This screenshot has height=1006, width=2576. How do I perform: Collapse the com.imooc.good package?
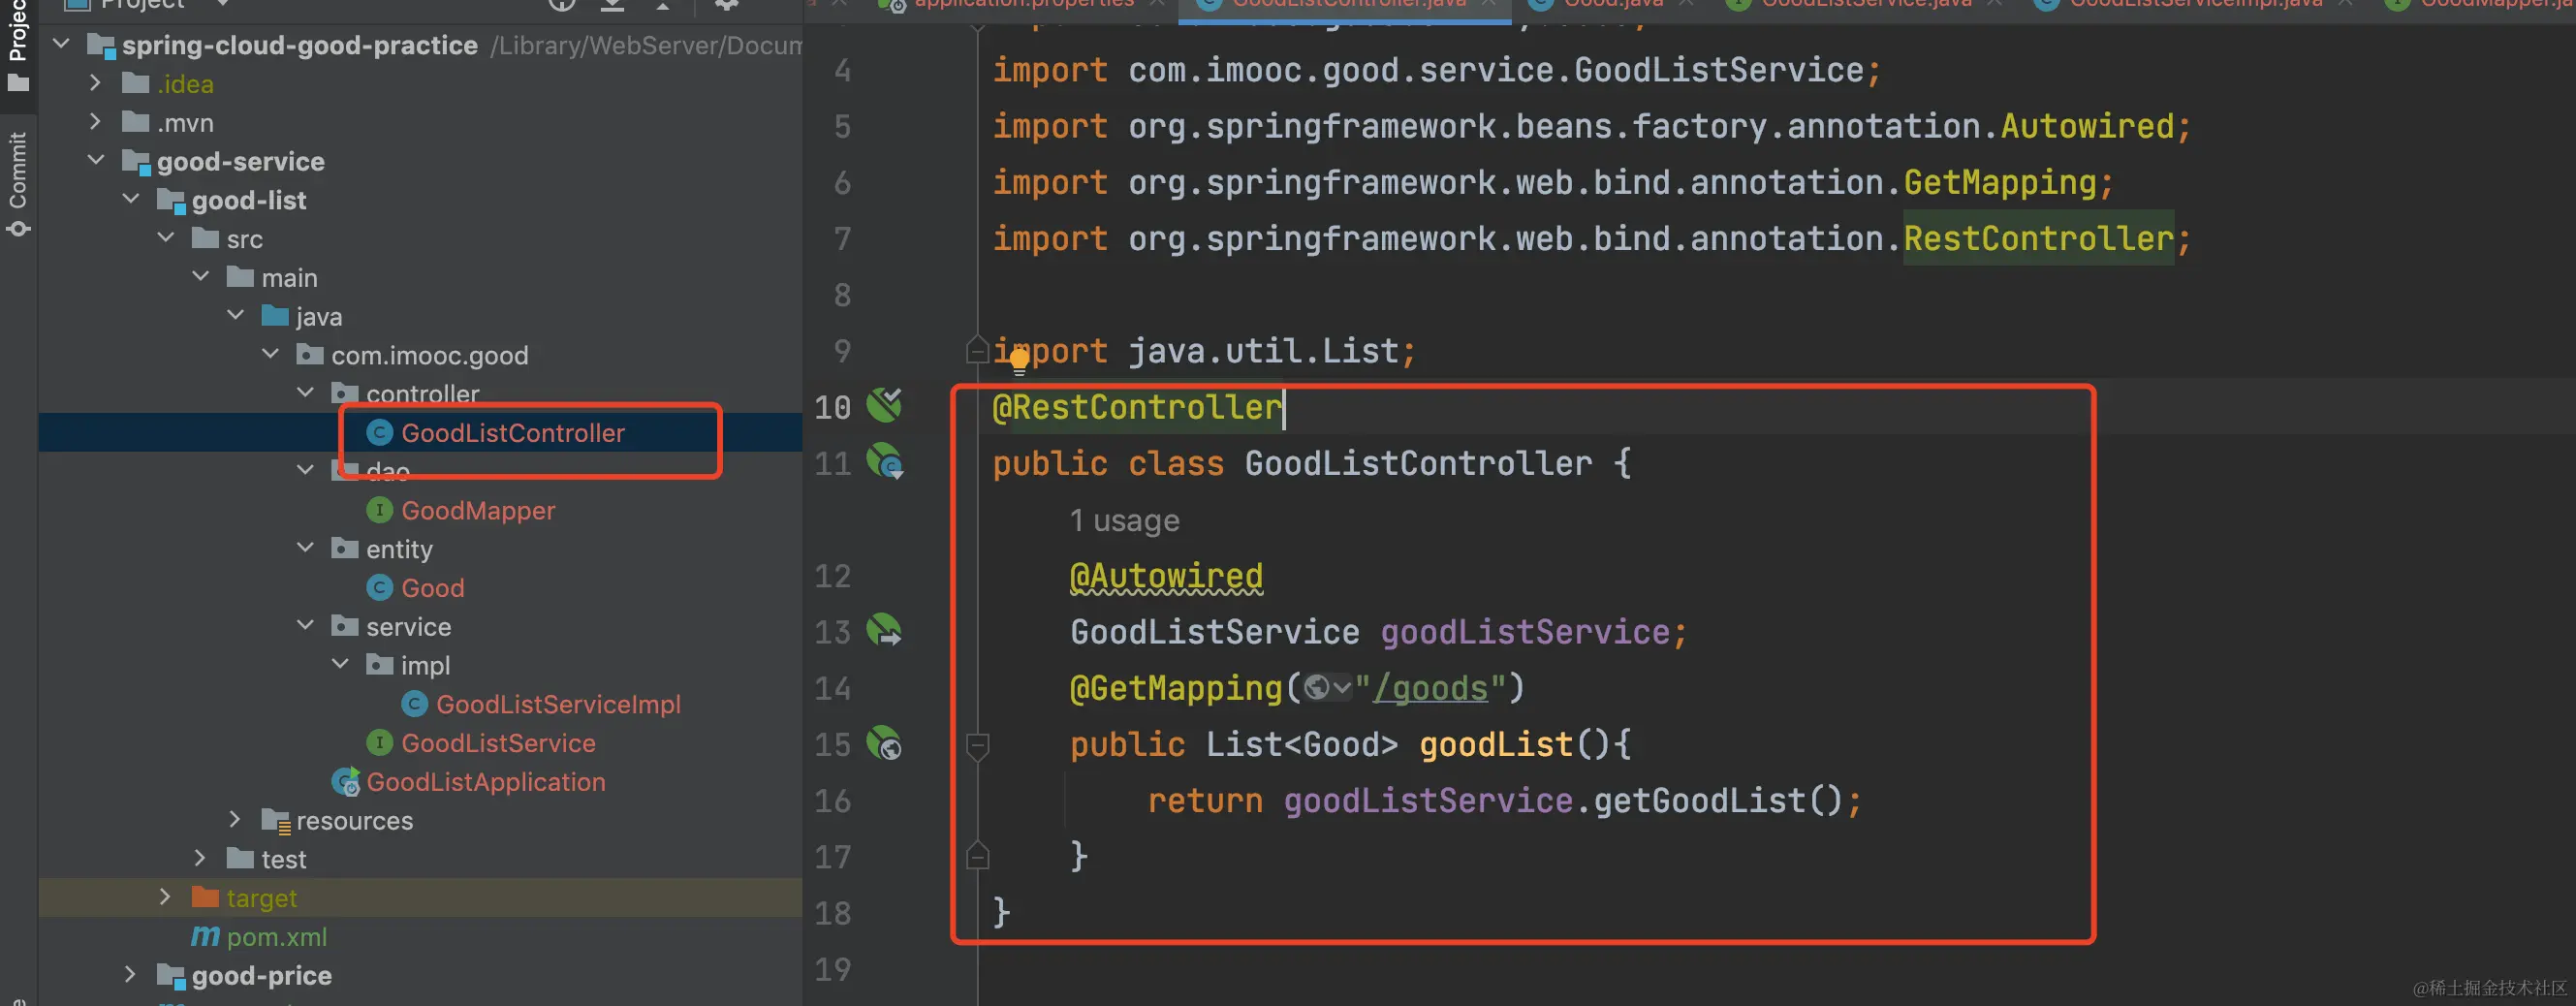pos(271,354)
